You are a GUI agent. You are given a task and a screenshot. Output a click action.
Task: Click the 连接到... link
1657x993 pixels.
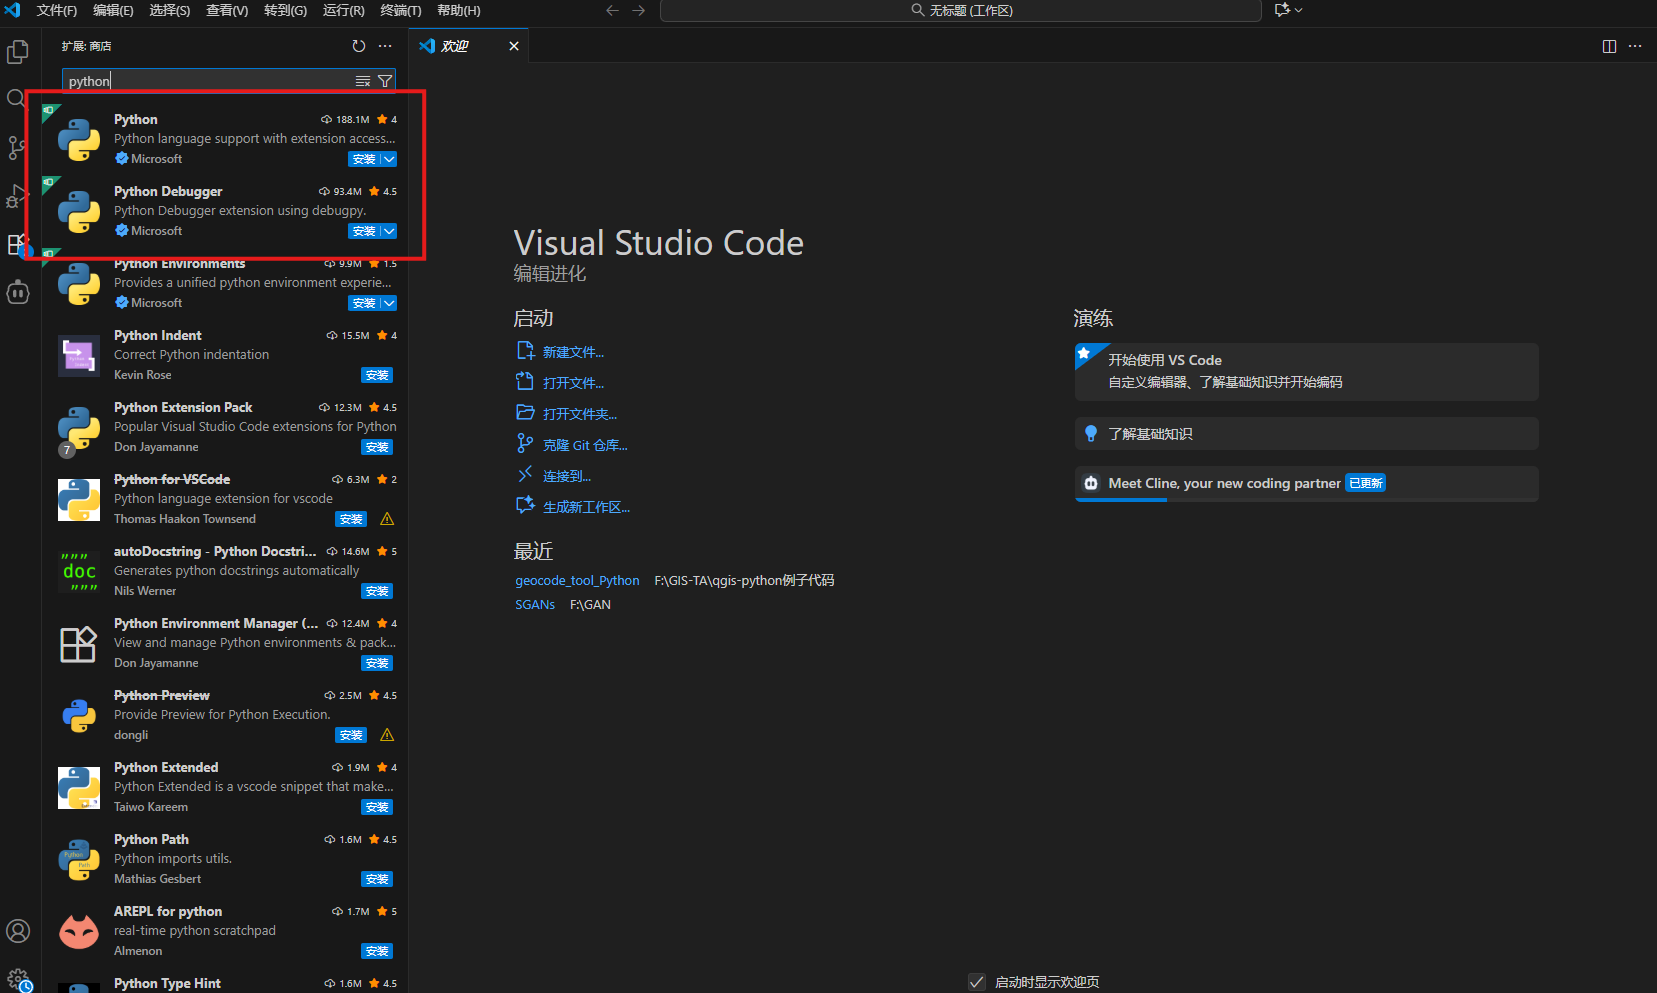(x=567, y=476)
